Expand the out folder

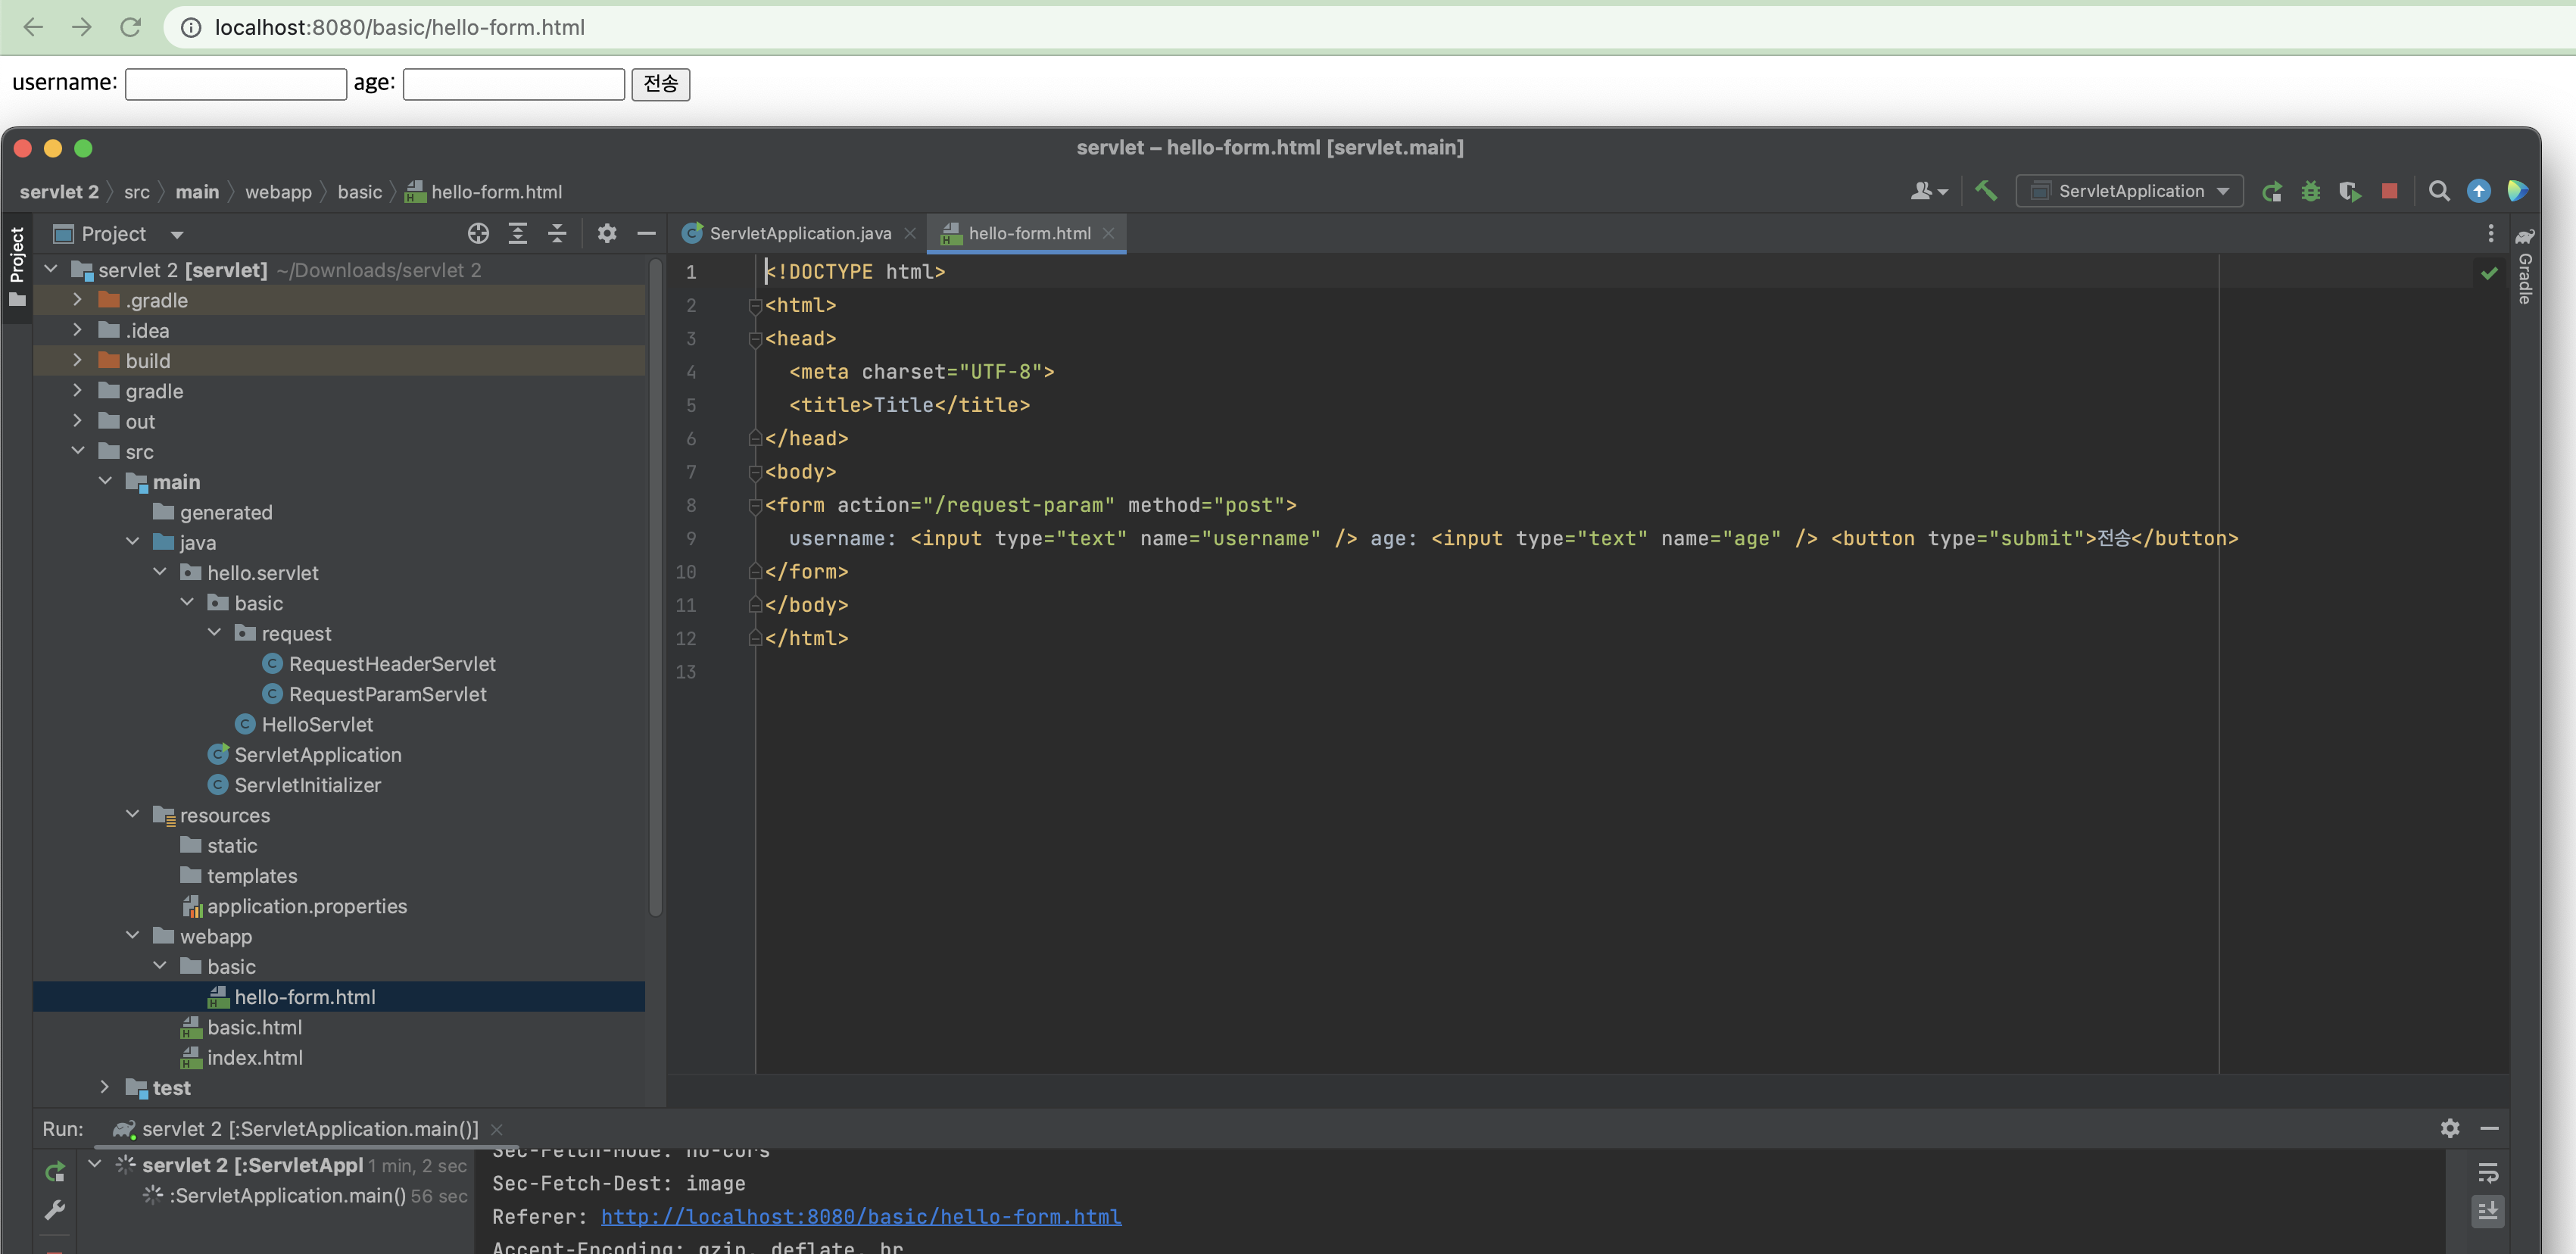click(77, 420)
